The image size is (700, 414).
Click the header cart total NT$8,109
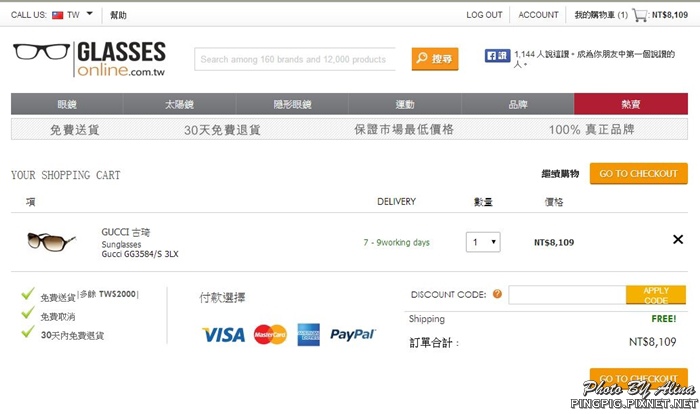pos(670,15)
